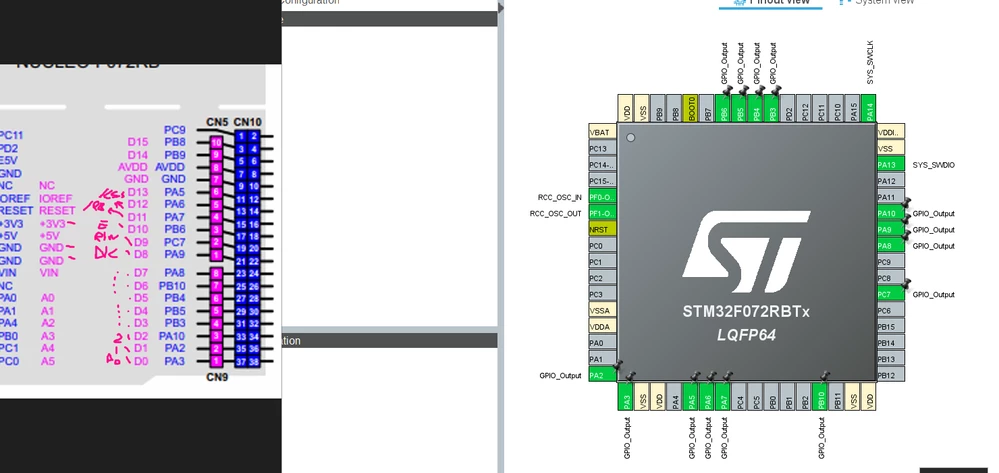Select the PB8 pin on the chip
Screen dimensions: 999x473
click(x=674, y=108)
